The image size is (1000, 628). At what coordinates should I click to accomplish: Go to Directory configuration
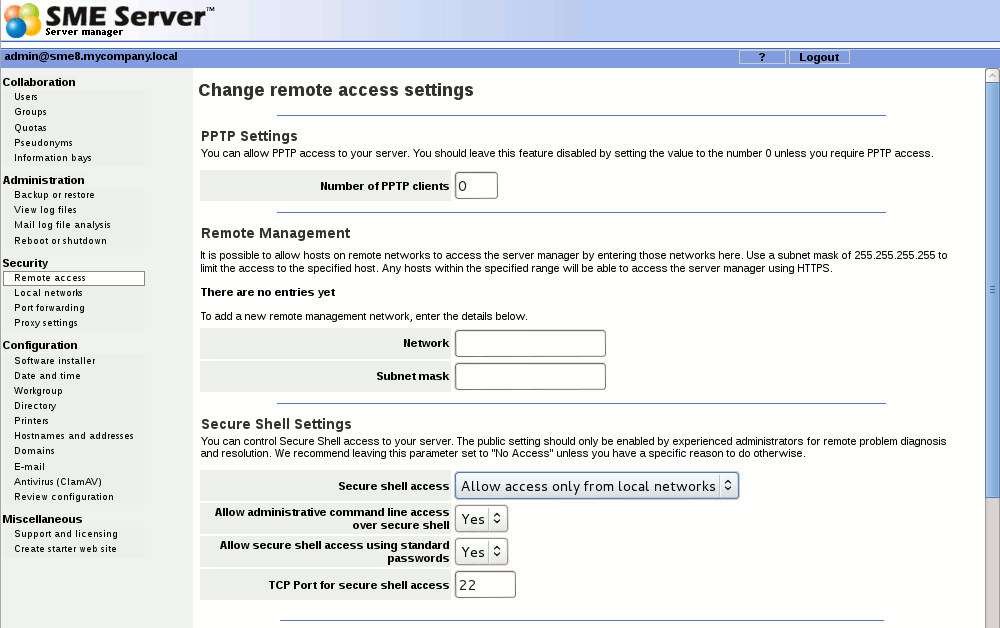[35, 406]
